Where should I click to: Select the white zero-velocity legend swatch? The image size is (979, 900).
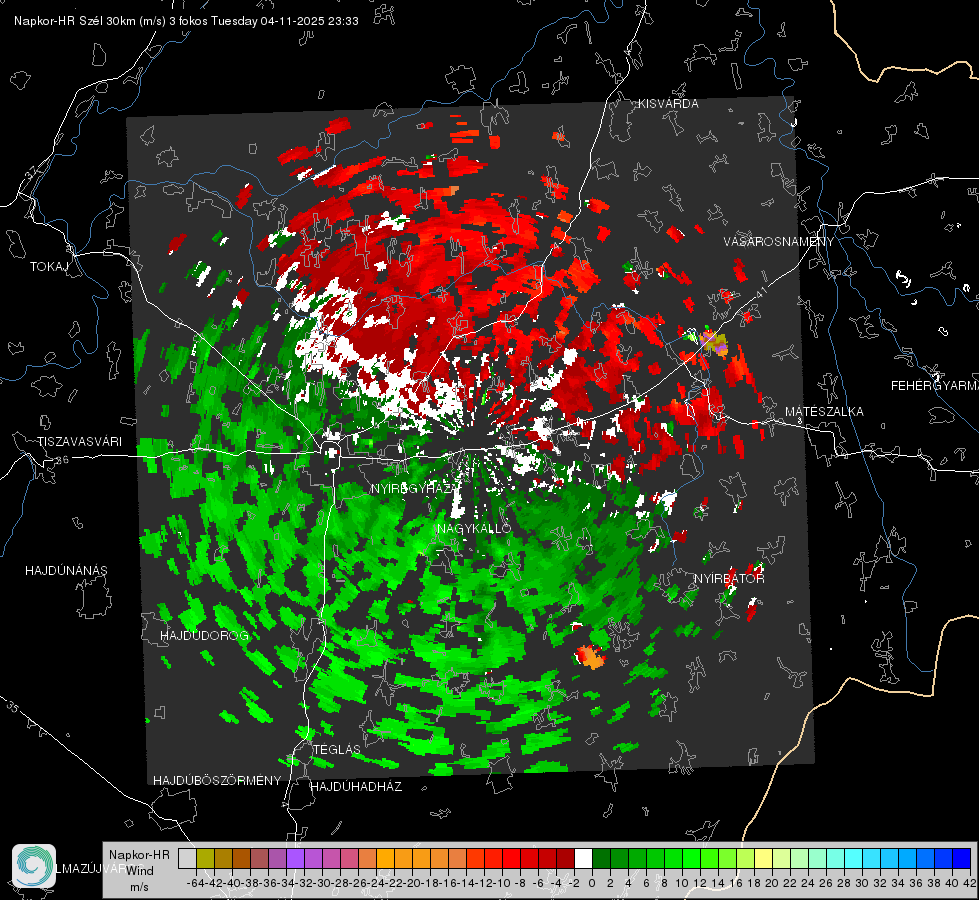[x=583, y=858]
